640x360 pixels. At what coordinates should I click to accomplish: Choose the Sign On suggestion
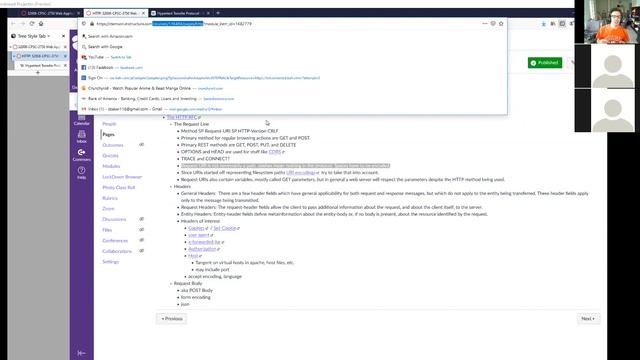[x=292, y=78]
